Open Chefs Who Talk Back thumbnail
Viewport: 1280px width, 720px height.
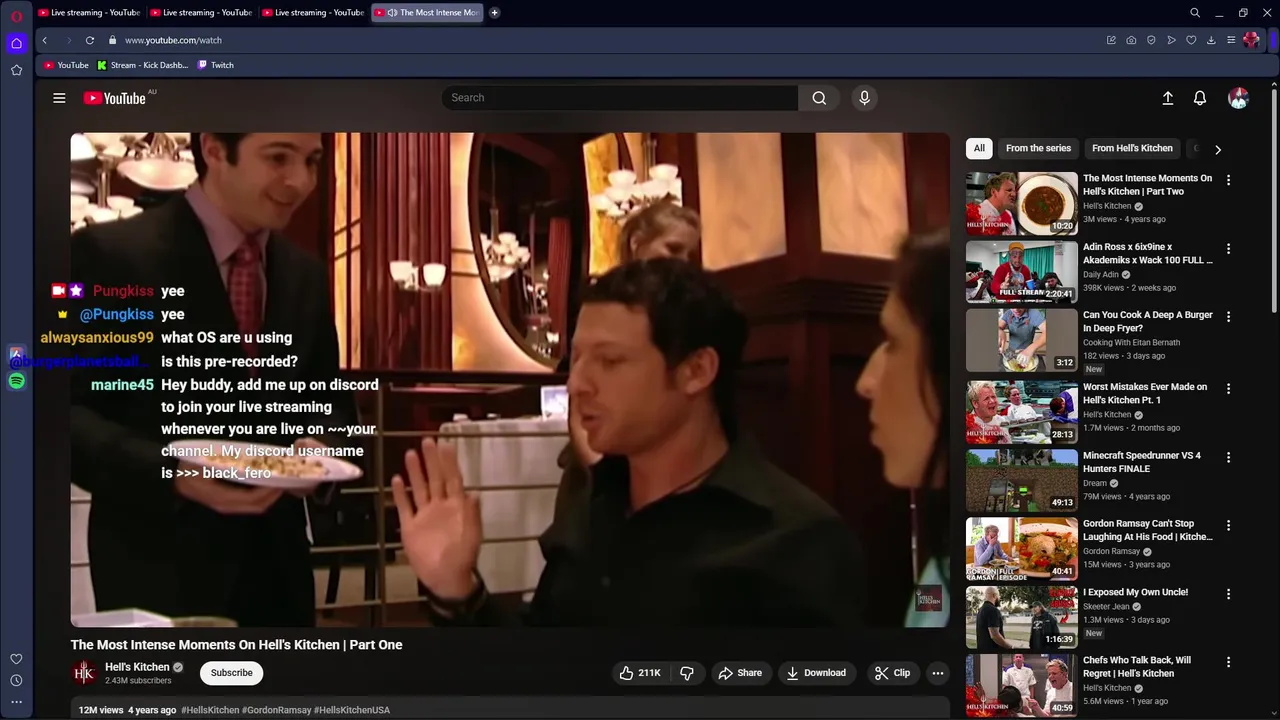pyautogui.click(x=1021, y=685)
